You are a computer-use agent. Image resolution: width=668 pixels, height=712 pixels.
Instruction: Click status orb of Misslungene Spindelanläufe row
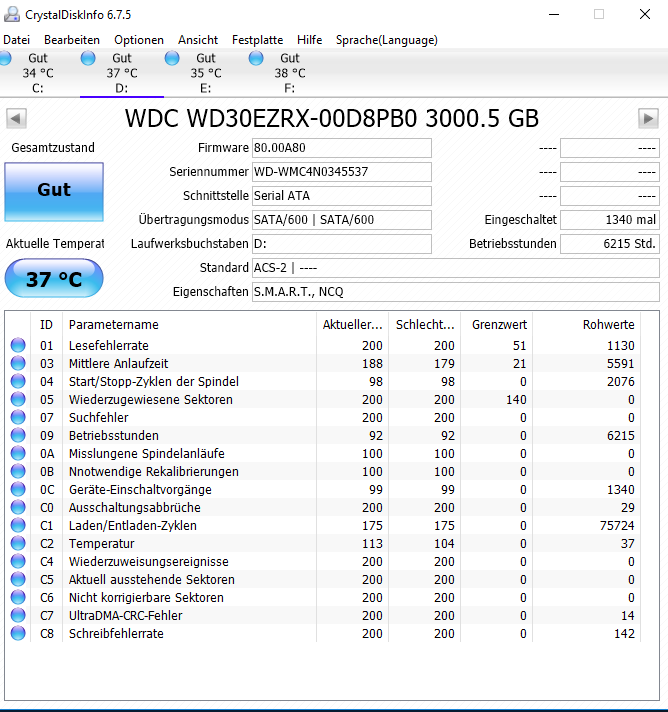(x=18, y=453)
